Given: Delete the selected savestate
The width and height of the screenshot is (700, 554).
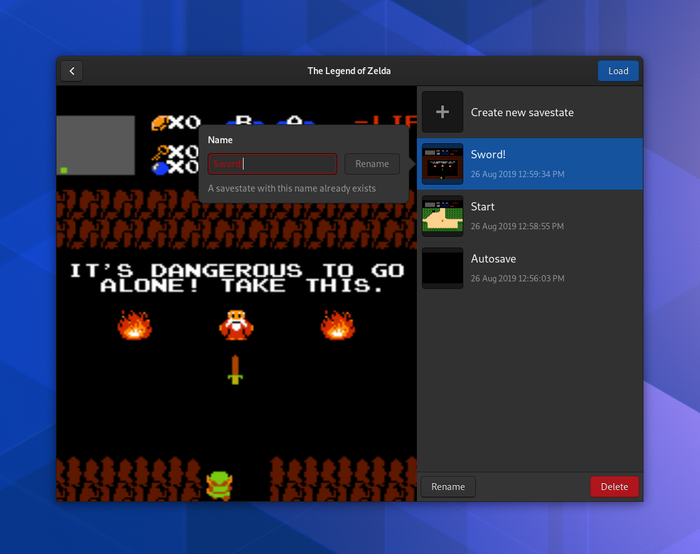Looking at the screenshot, I should [614, 487].
